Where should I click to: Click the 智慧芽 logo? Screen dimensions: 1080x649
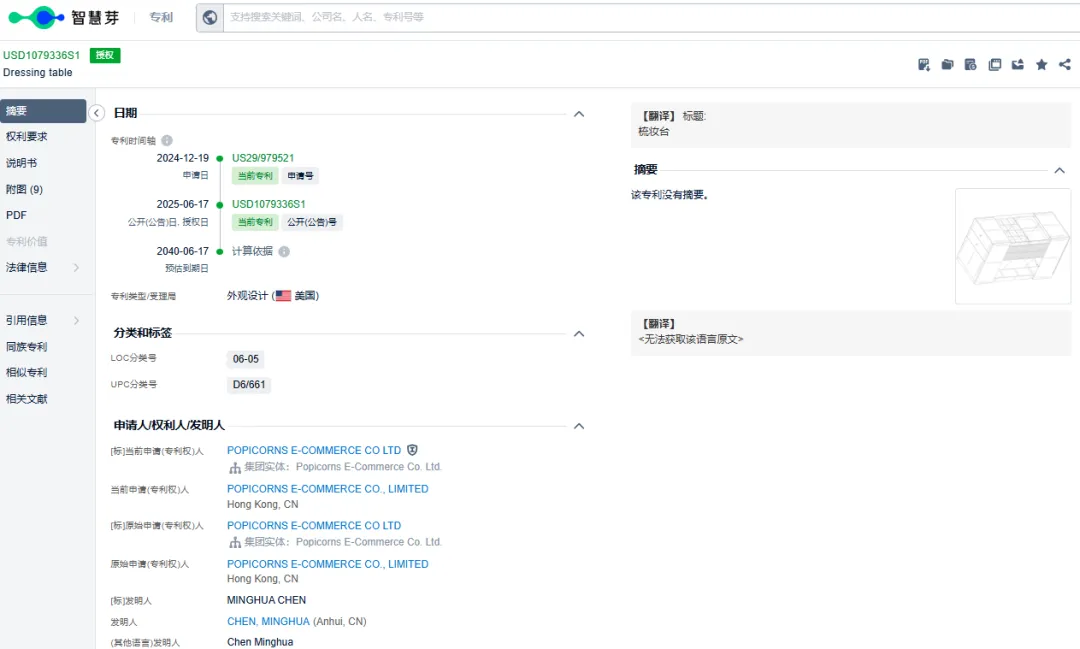click(64, 17)
